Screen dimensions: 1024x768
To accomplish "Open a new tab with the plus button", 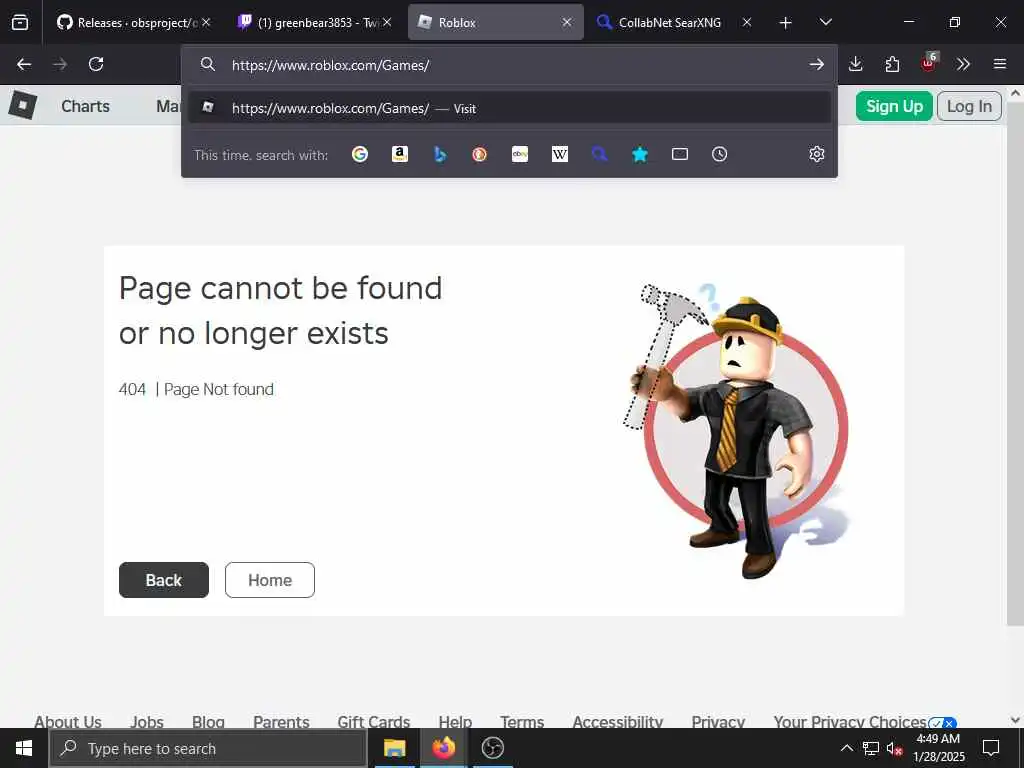I will click(x=786, y=23).
